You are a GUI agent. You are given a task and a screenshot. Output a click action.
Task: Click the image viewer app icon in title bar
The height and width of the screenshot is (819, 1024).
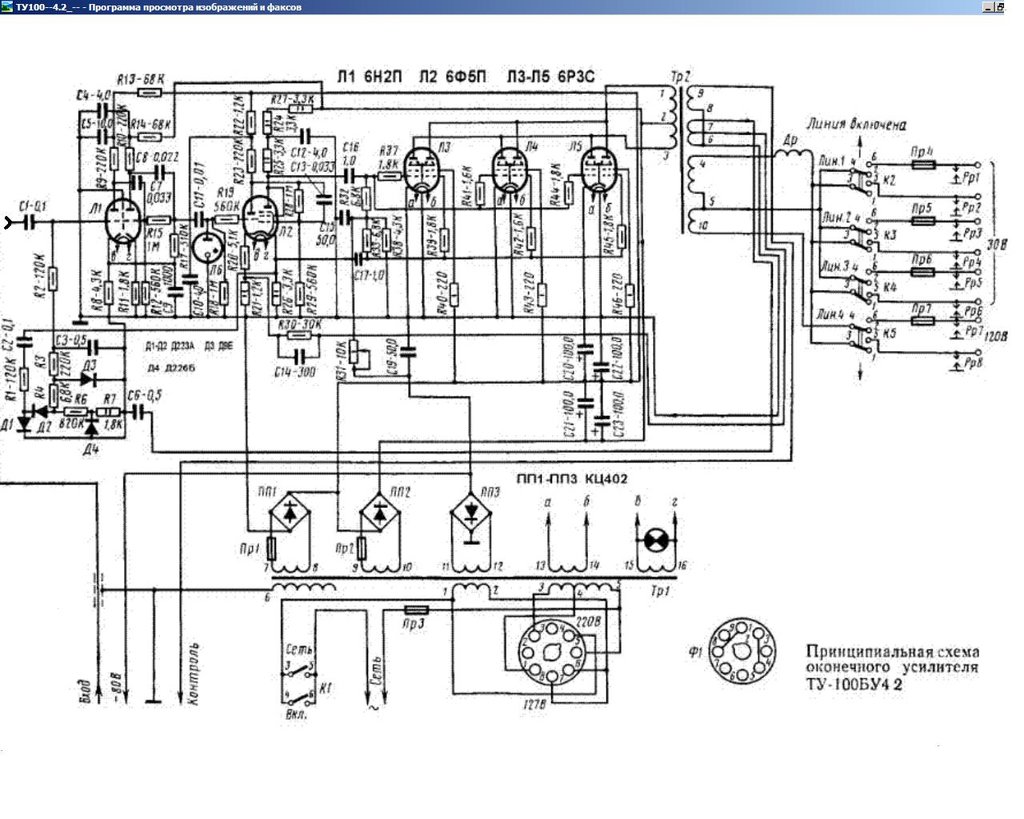point(6,7)
